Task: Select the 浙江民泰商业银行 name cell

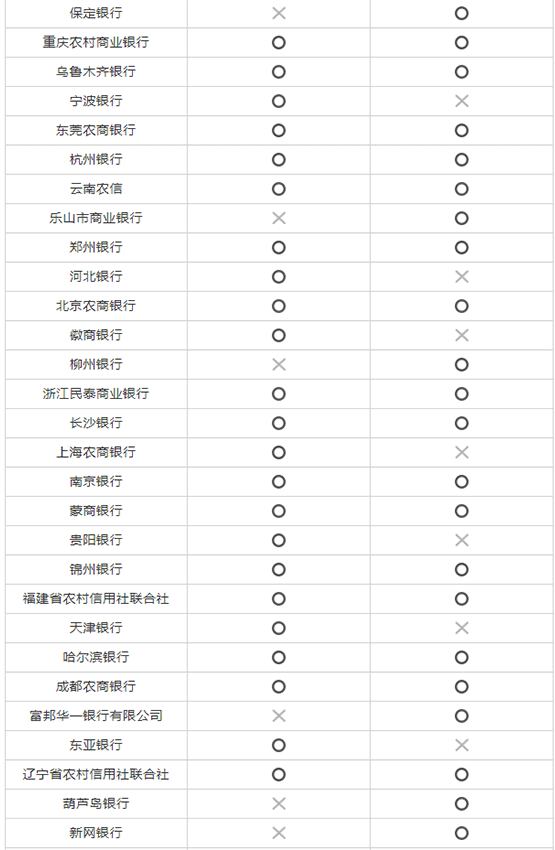Action: coord(96,394)
